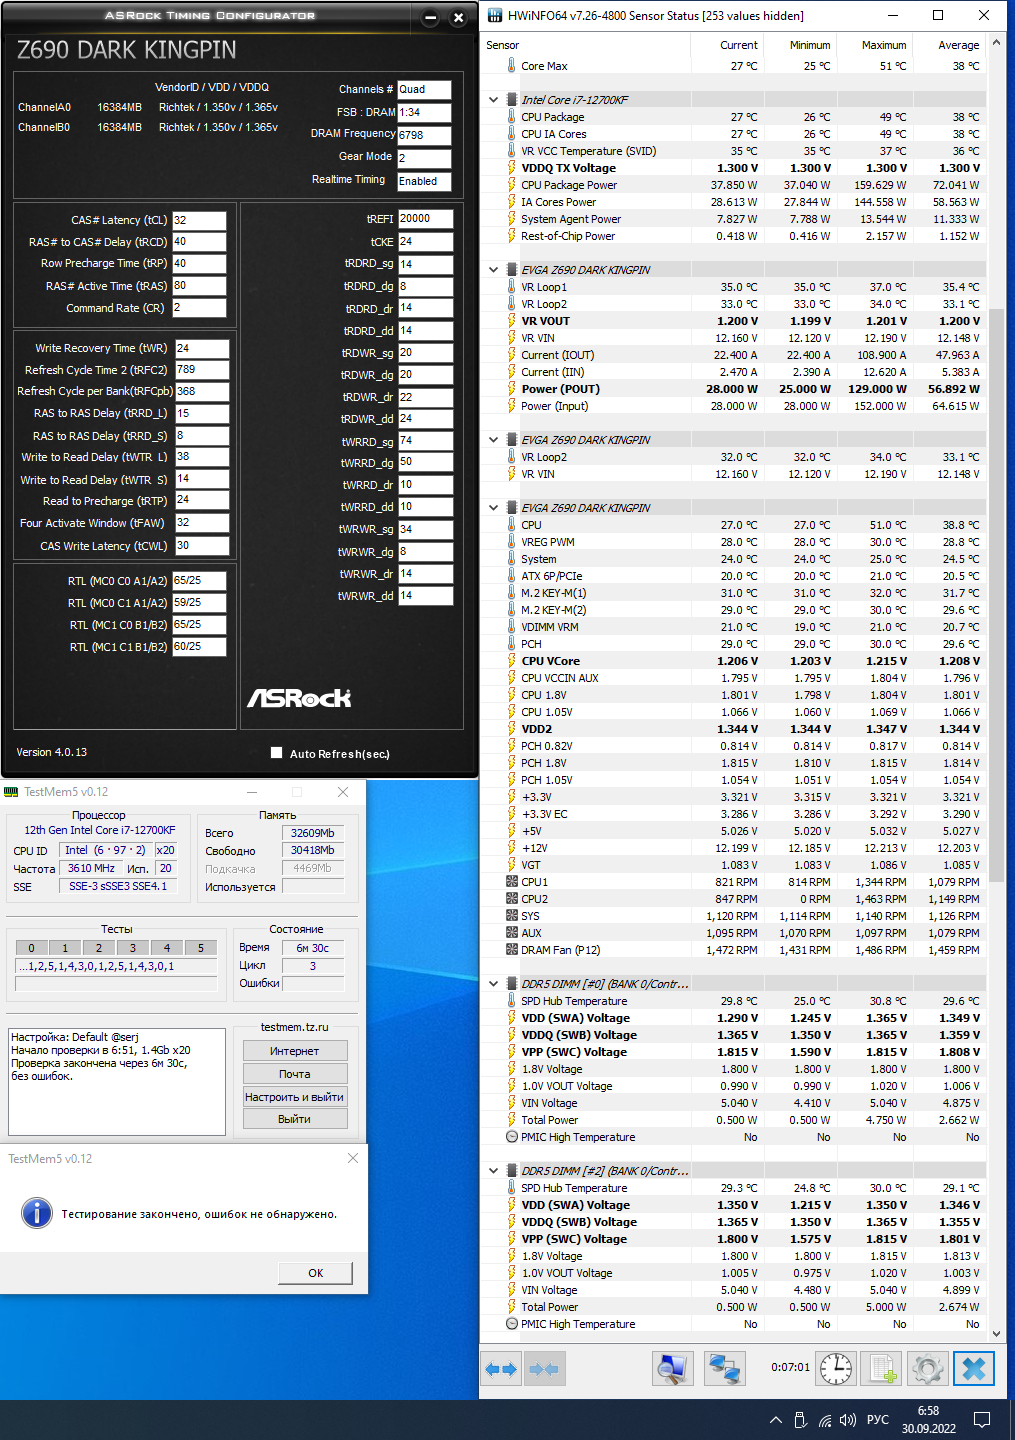Collapse the DDR5 DIMM [#2] group

[493, 1171]
